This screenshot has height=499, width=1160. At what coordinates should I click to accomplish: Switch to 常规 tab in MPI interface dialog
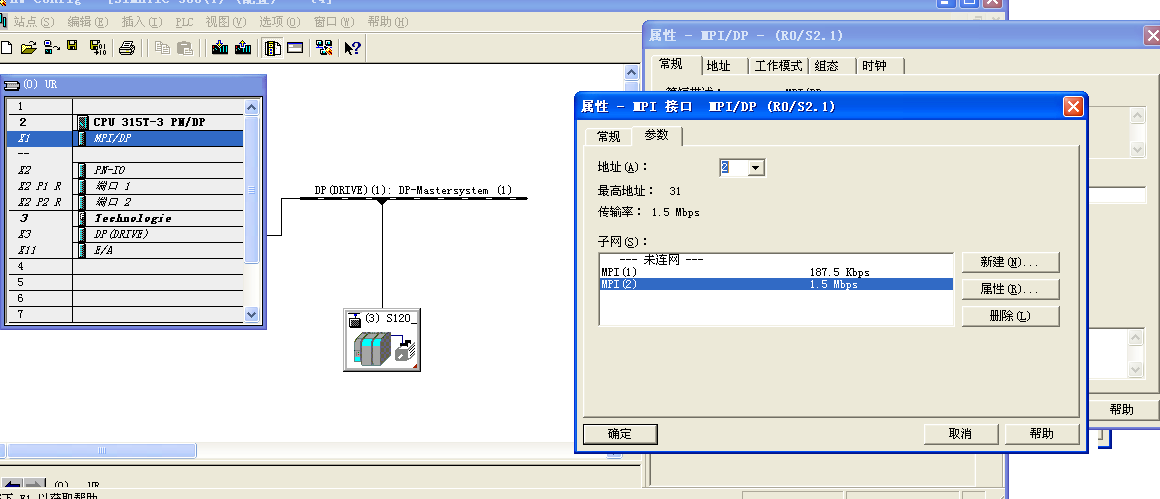pos(609,137)
